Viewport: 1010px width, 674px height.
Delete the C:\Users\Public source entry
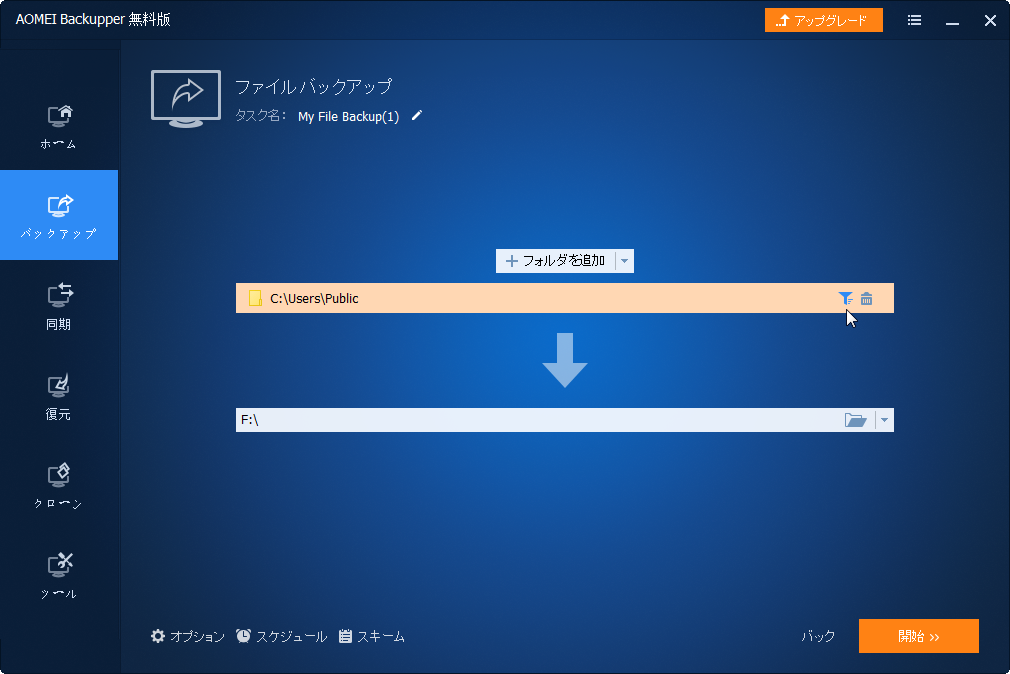867,298
